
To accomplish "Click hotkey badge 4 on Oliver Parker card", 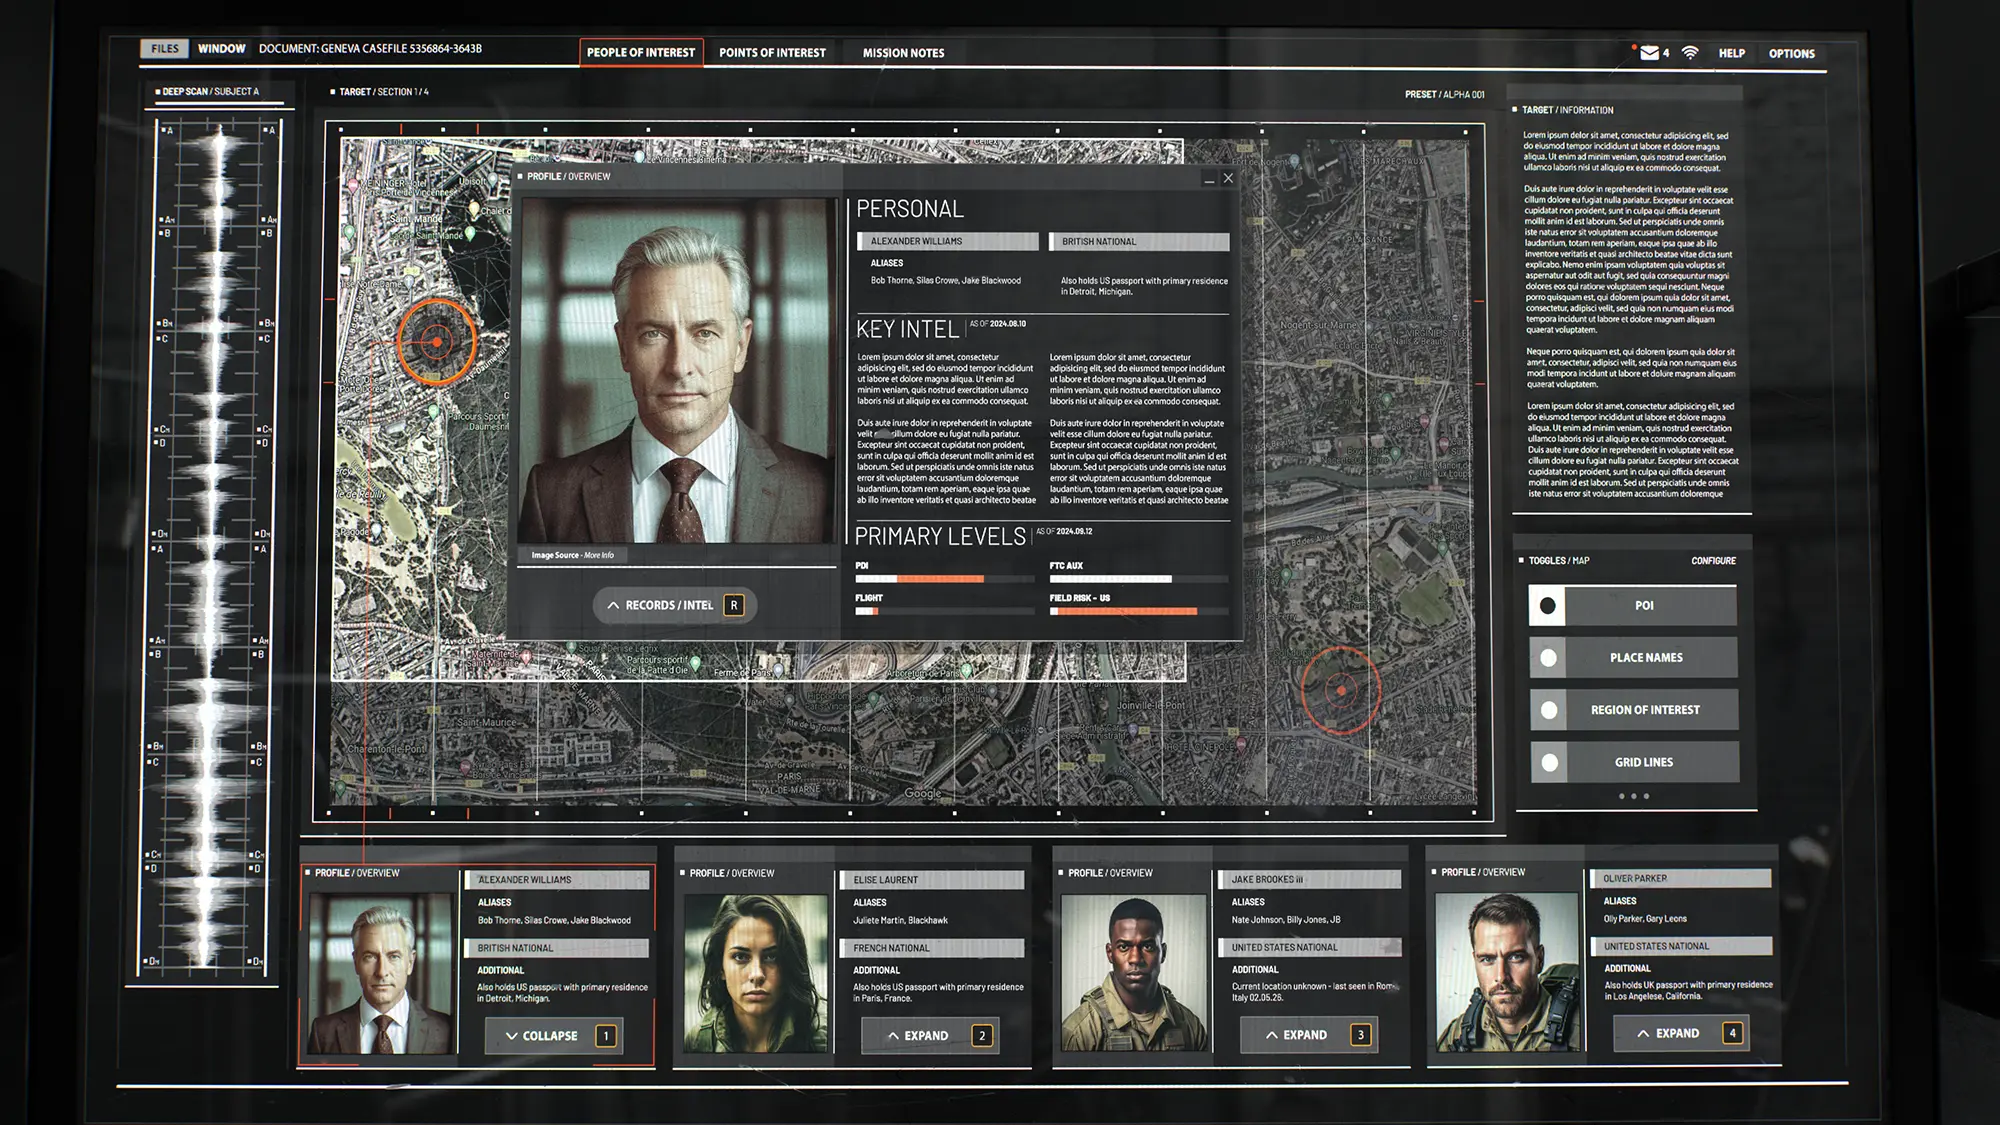I will (1733, 1033).
